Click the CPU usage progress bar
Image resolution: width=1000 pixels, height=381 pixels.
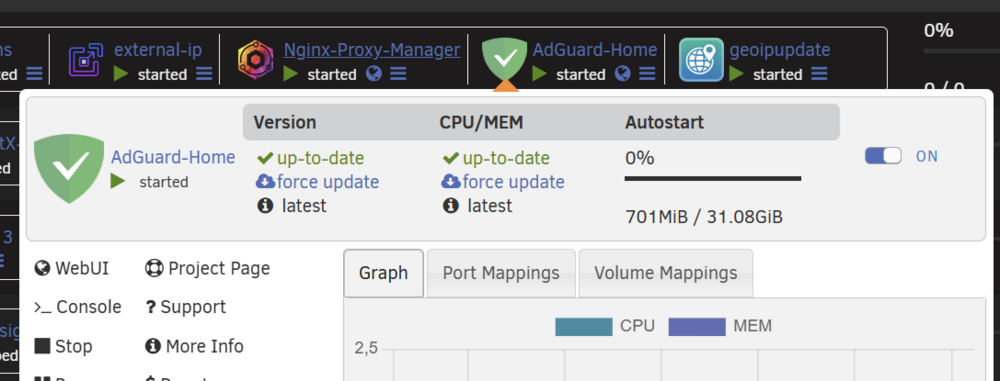point(712,179)
